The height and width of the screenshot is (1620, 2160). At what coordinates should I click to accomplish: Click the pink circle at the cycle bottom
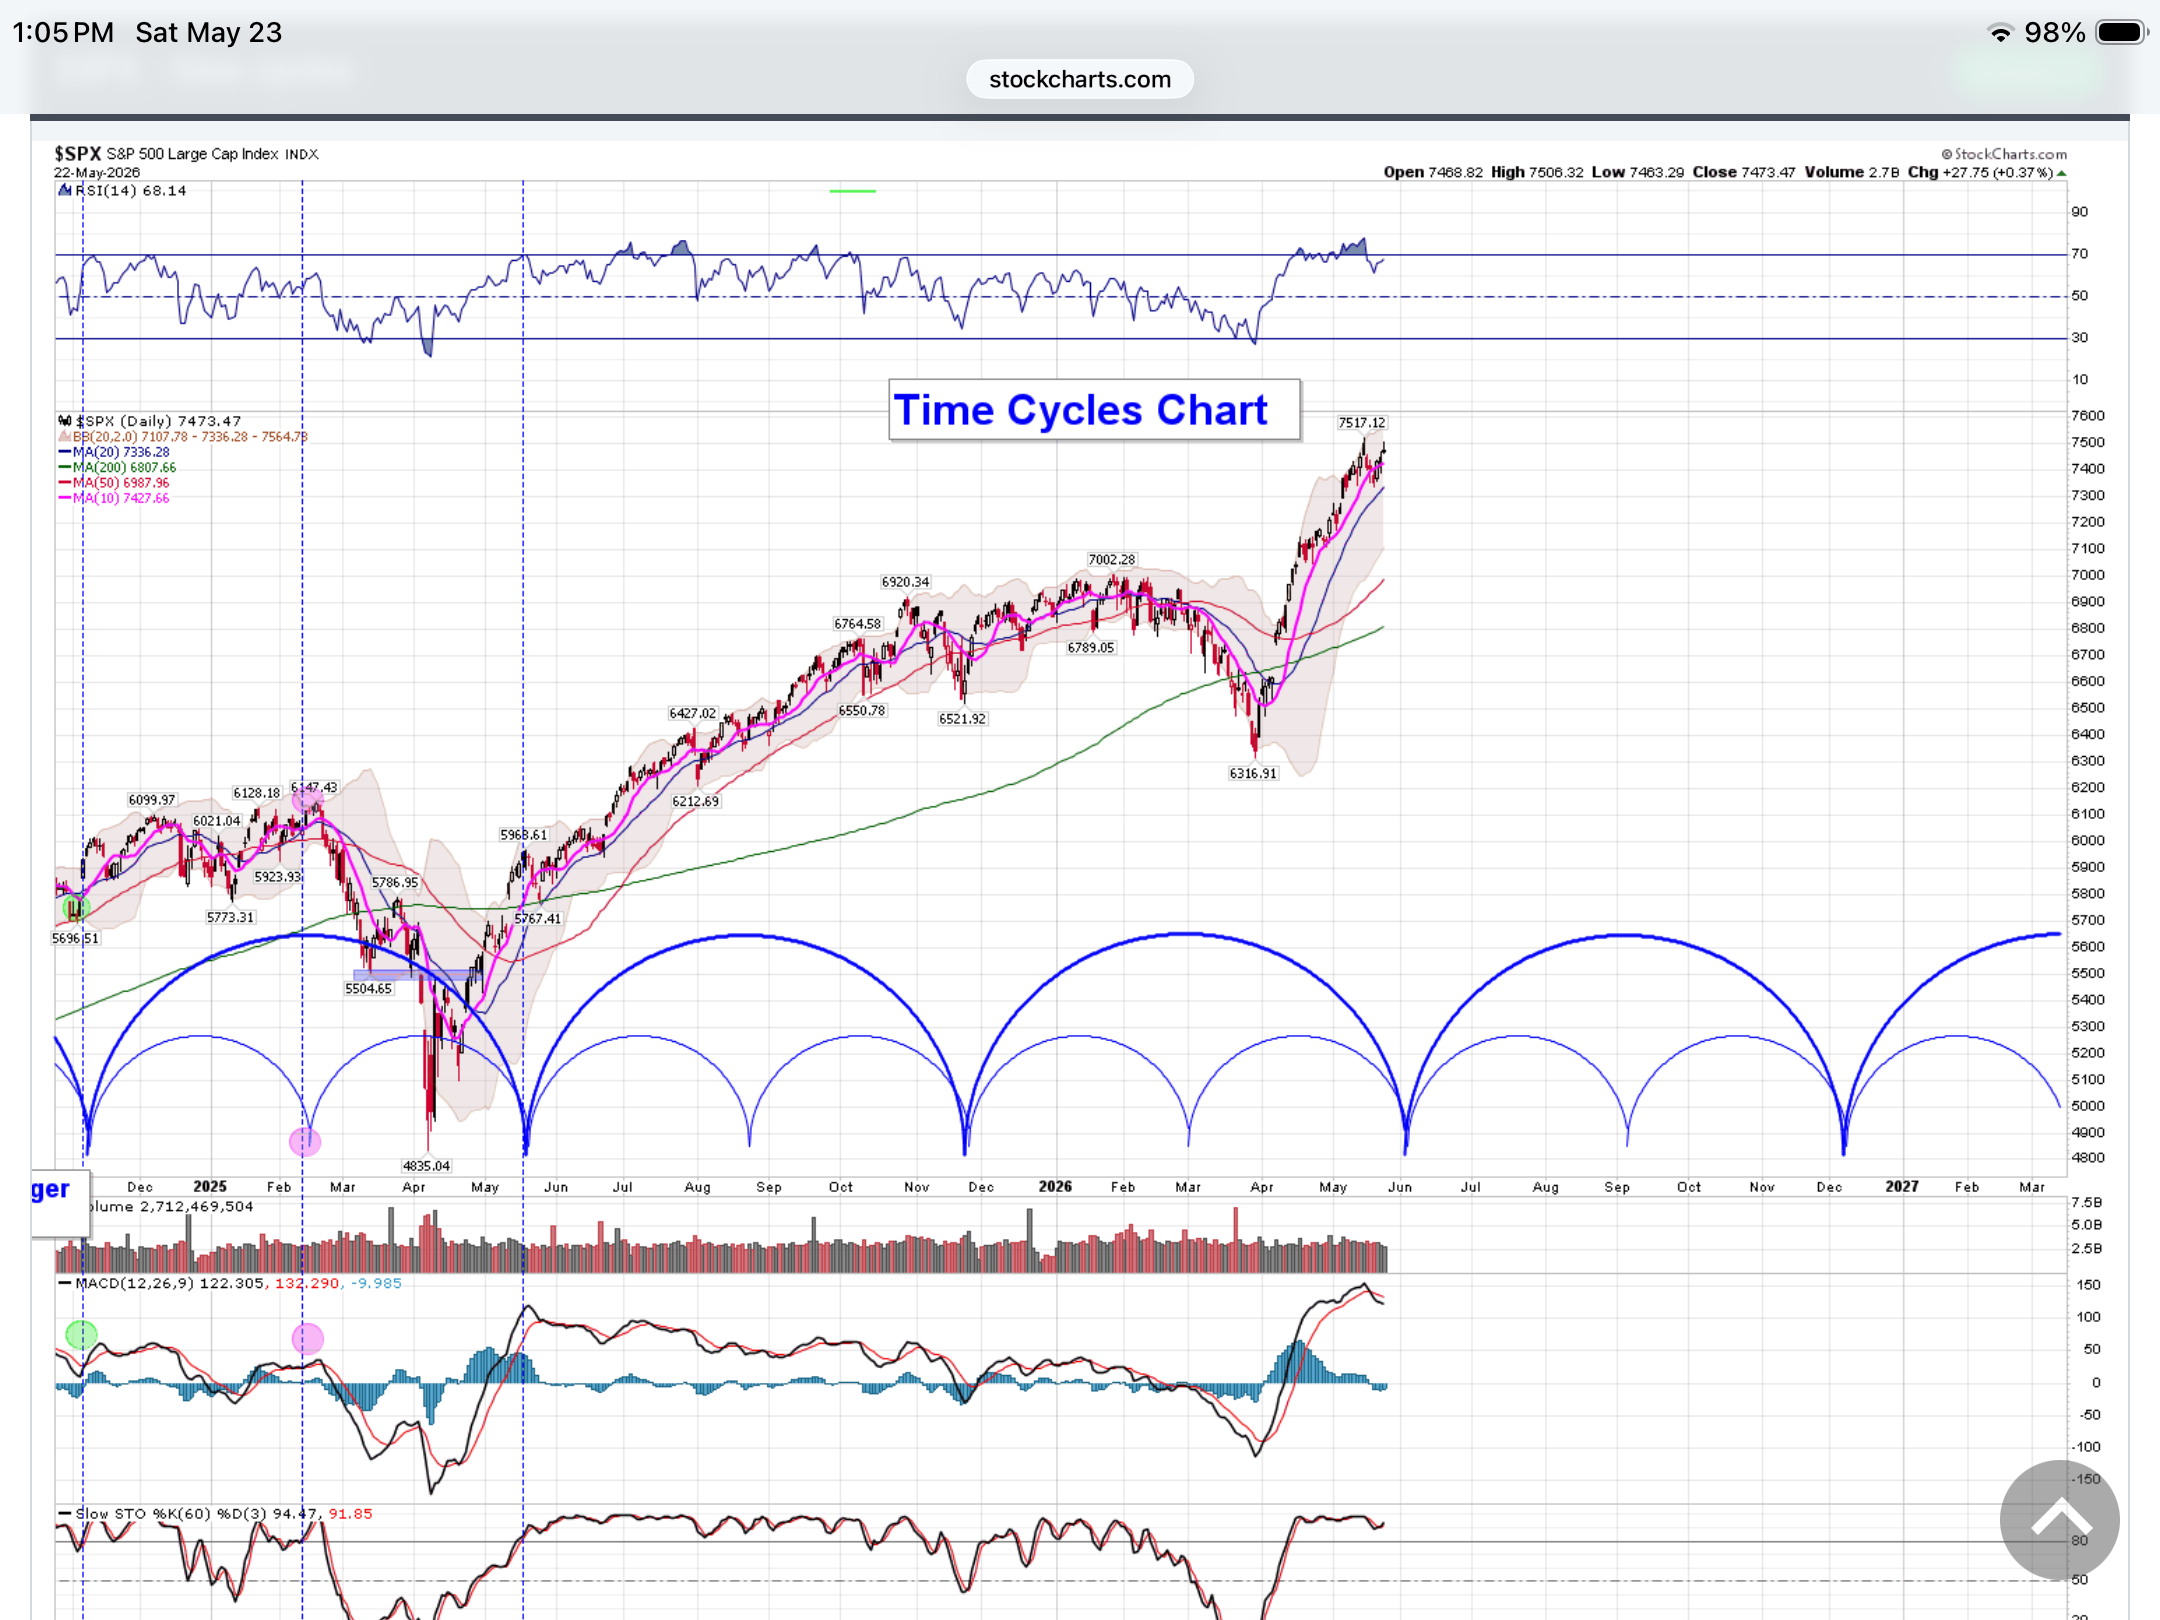pos(305,1141)
